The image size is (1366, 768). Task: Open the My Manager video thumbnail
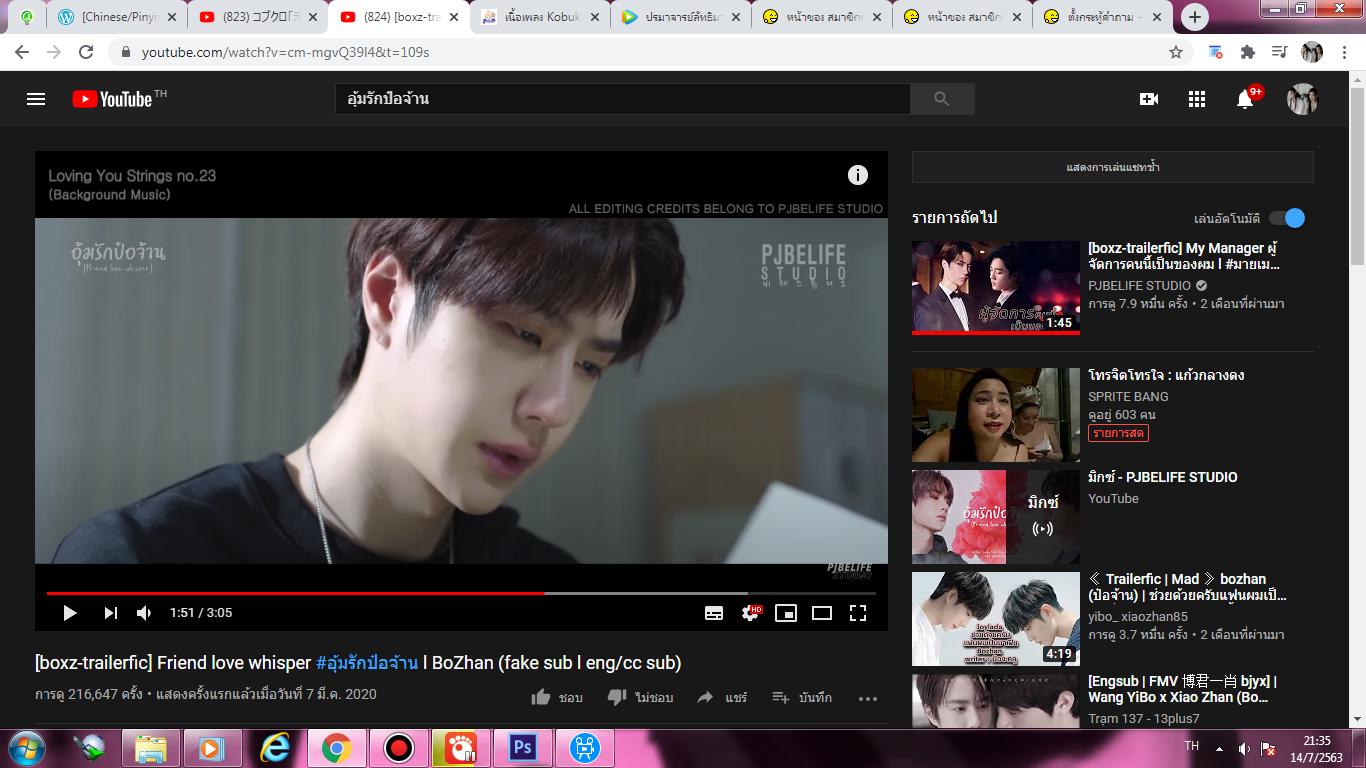[996, 288]
